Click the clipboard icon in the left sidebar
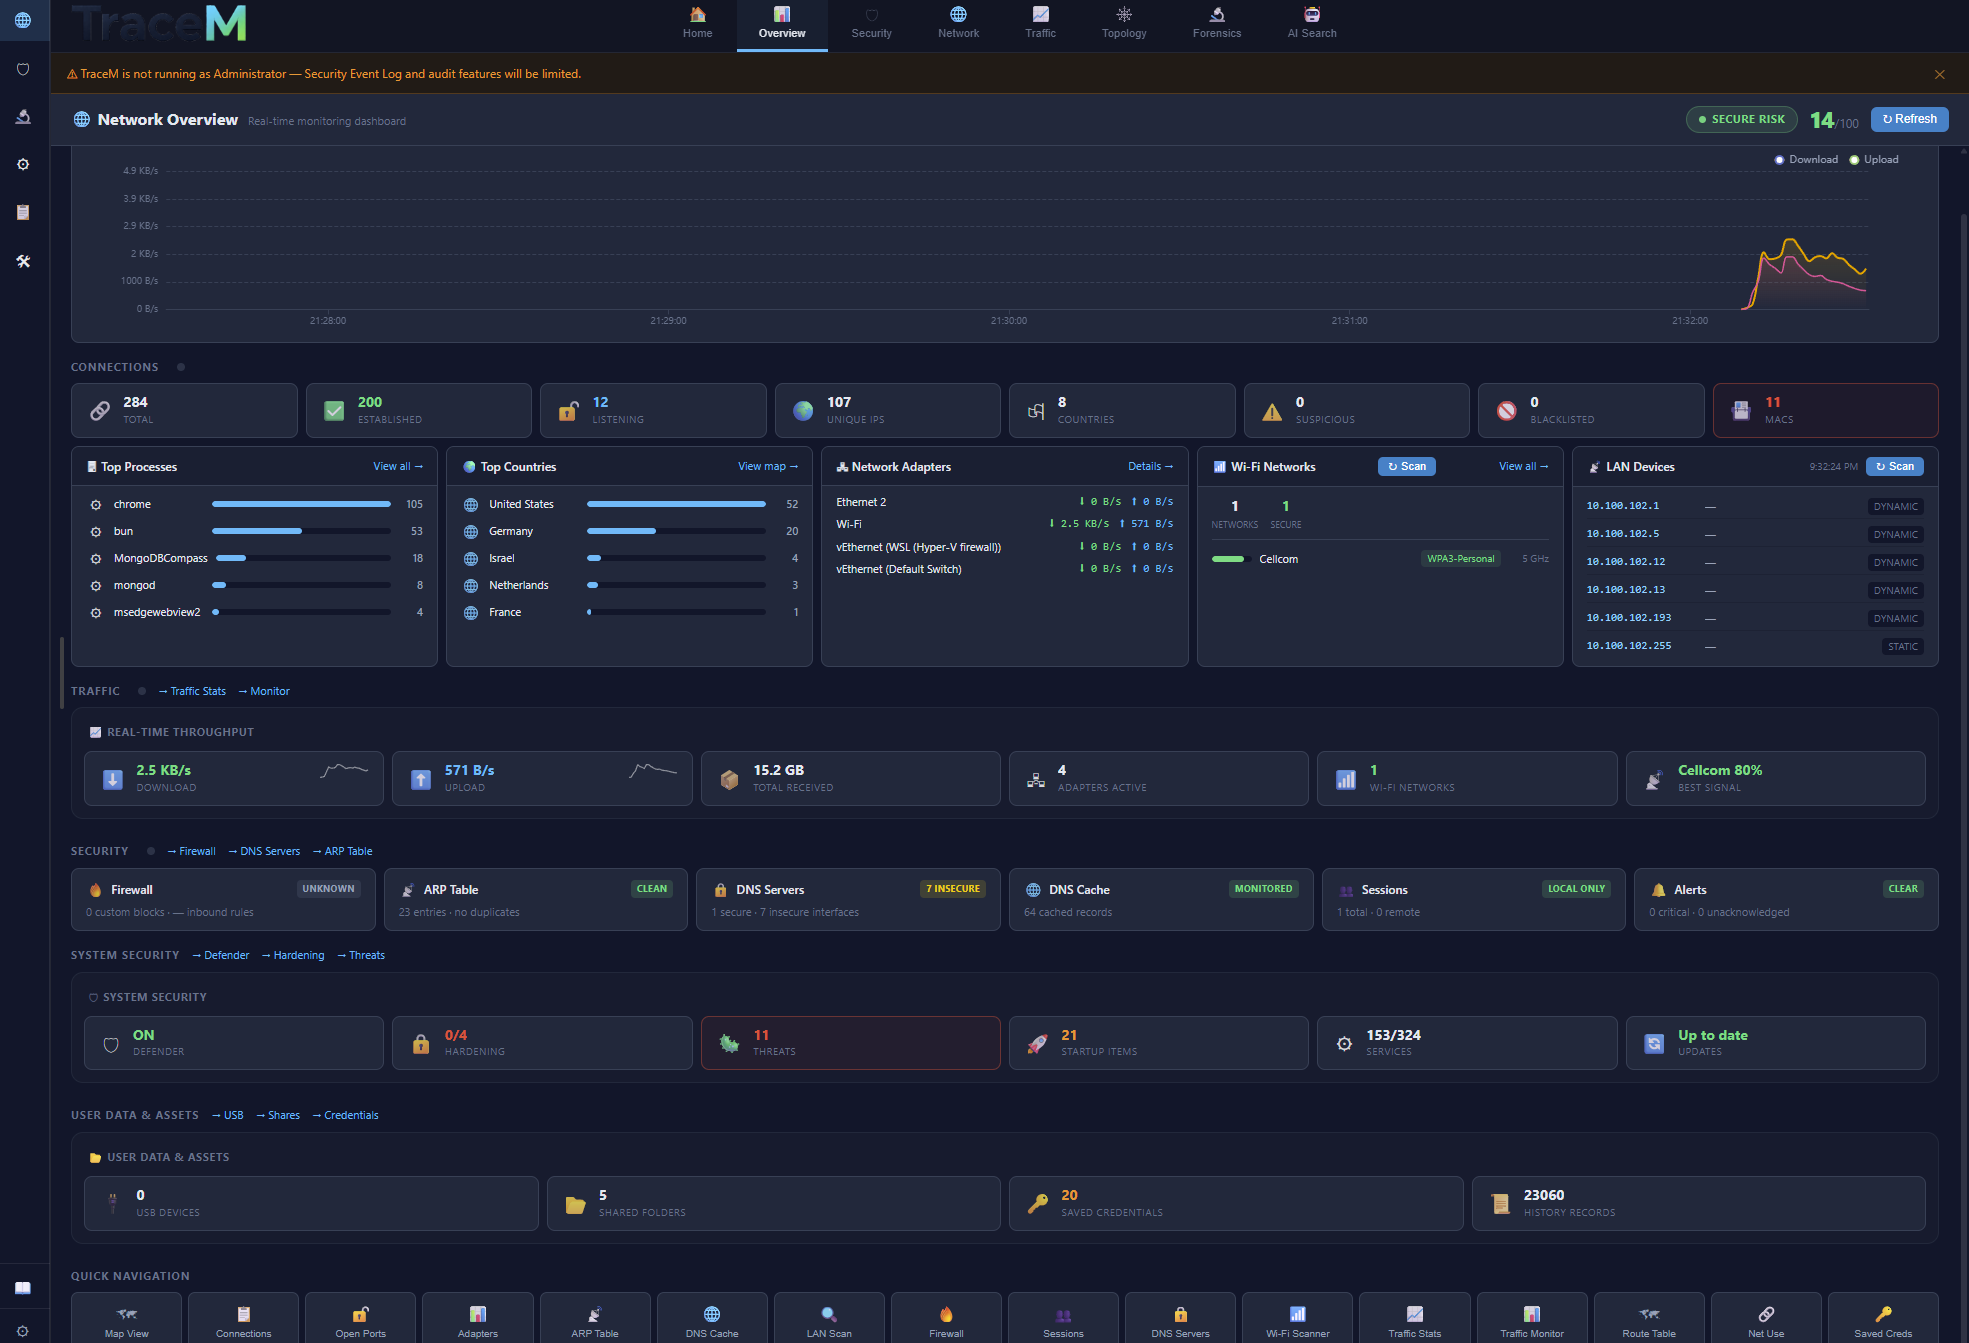 point(23,212)
